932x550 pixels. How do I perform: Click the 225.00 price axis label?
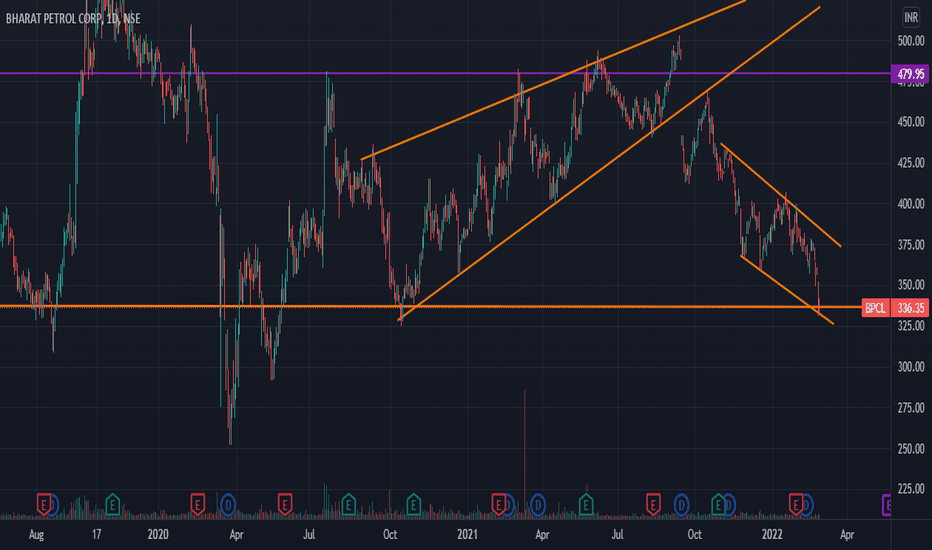click(911, 489)
